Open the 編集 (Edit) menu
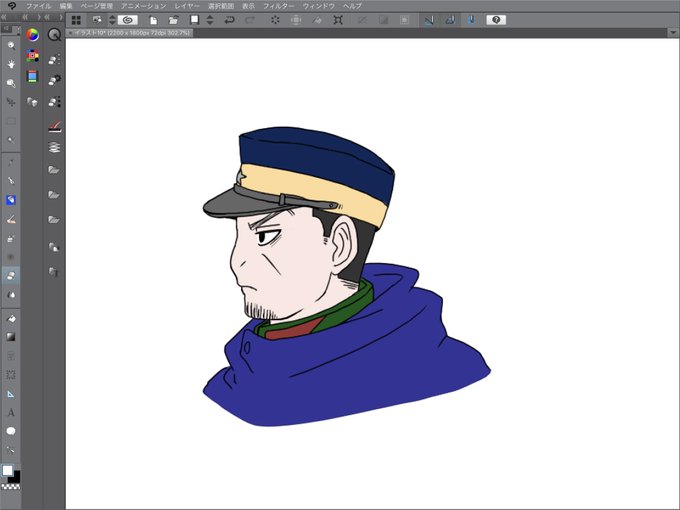Image resolution: width=680 pixels, height=510 pixels. click(x=66, y=6)
